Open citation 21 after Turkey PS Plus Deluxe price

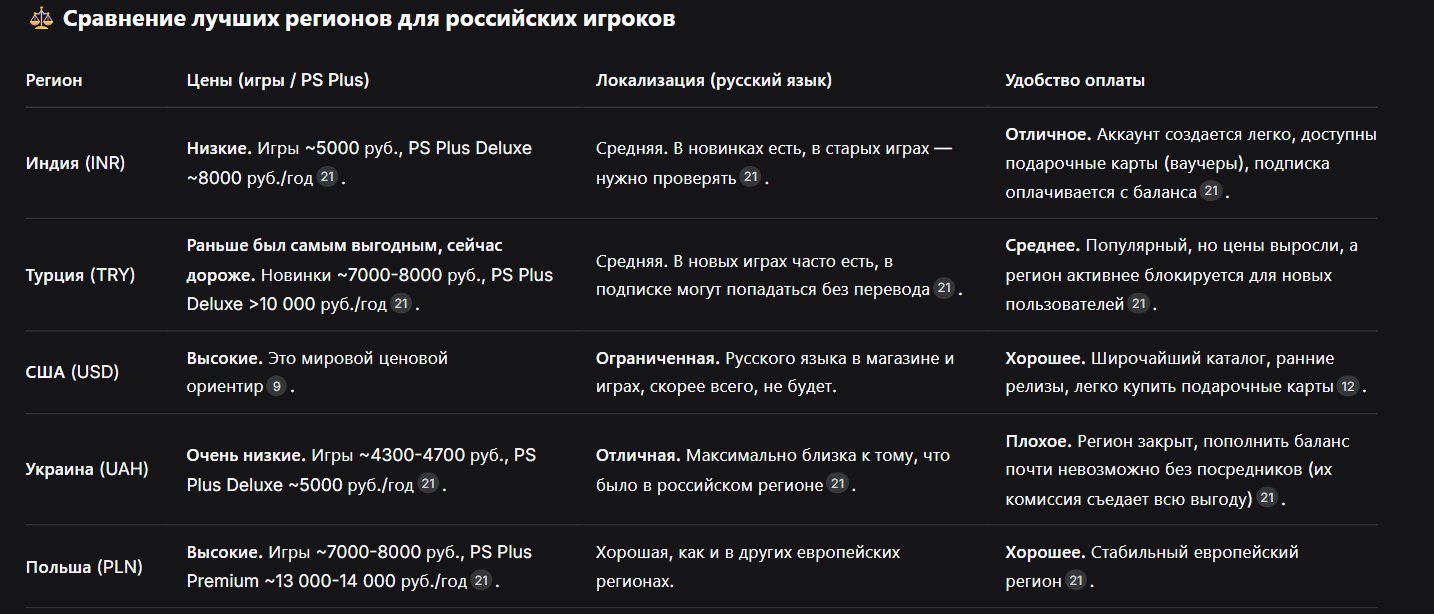tap(400, 303)
